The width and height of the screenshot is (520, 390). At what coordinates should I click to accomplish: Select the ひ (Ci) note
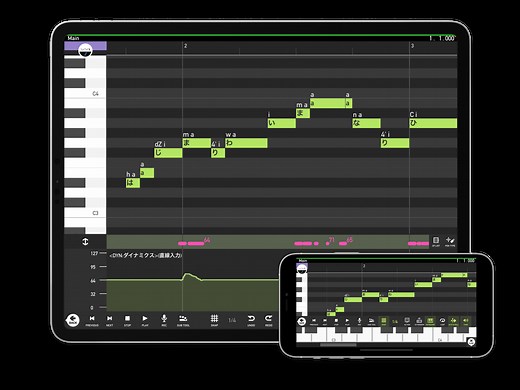pyautogui.click(x=433, y=123)
